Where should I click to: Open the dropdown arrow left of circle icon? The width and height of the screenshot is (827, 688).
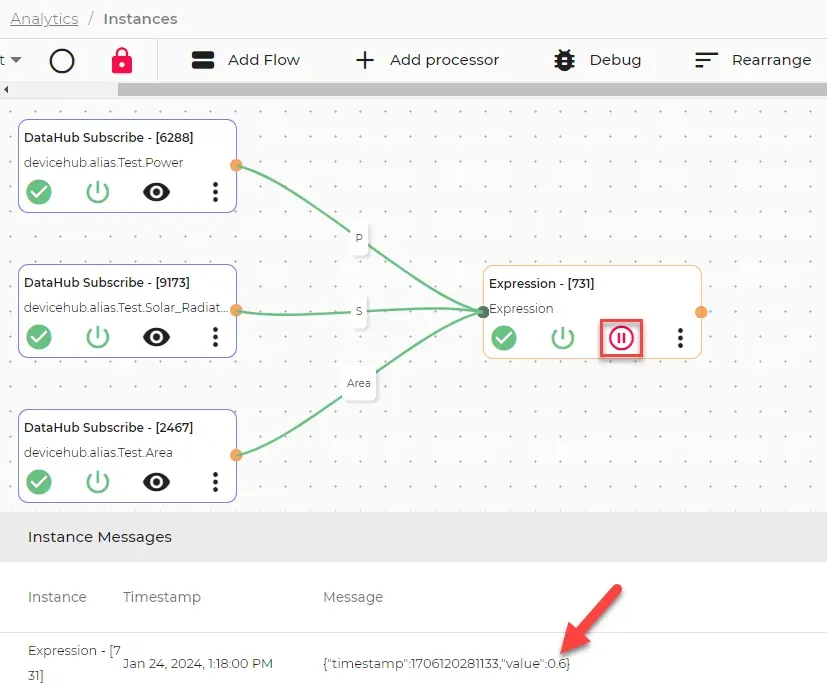coord(16,60)
